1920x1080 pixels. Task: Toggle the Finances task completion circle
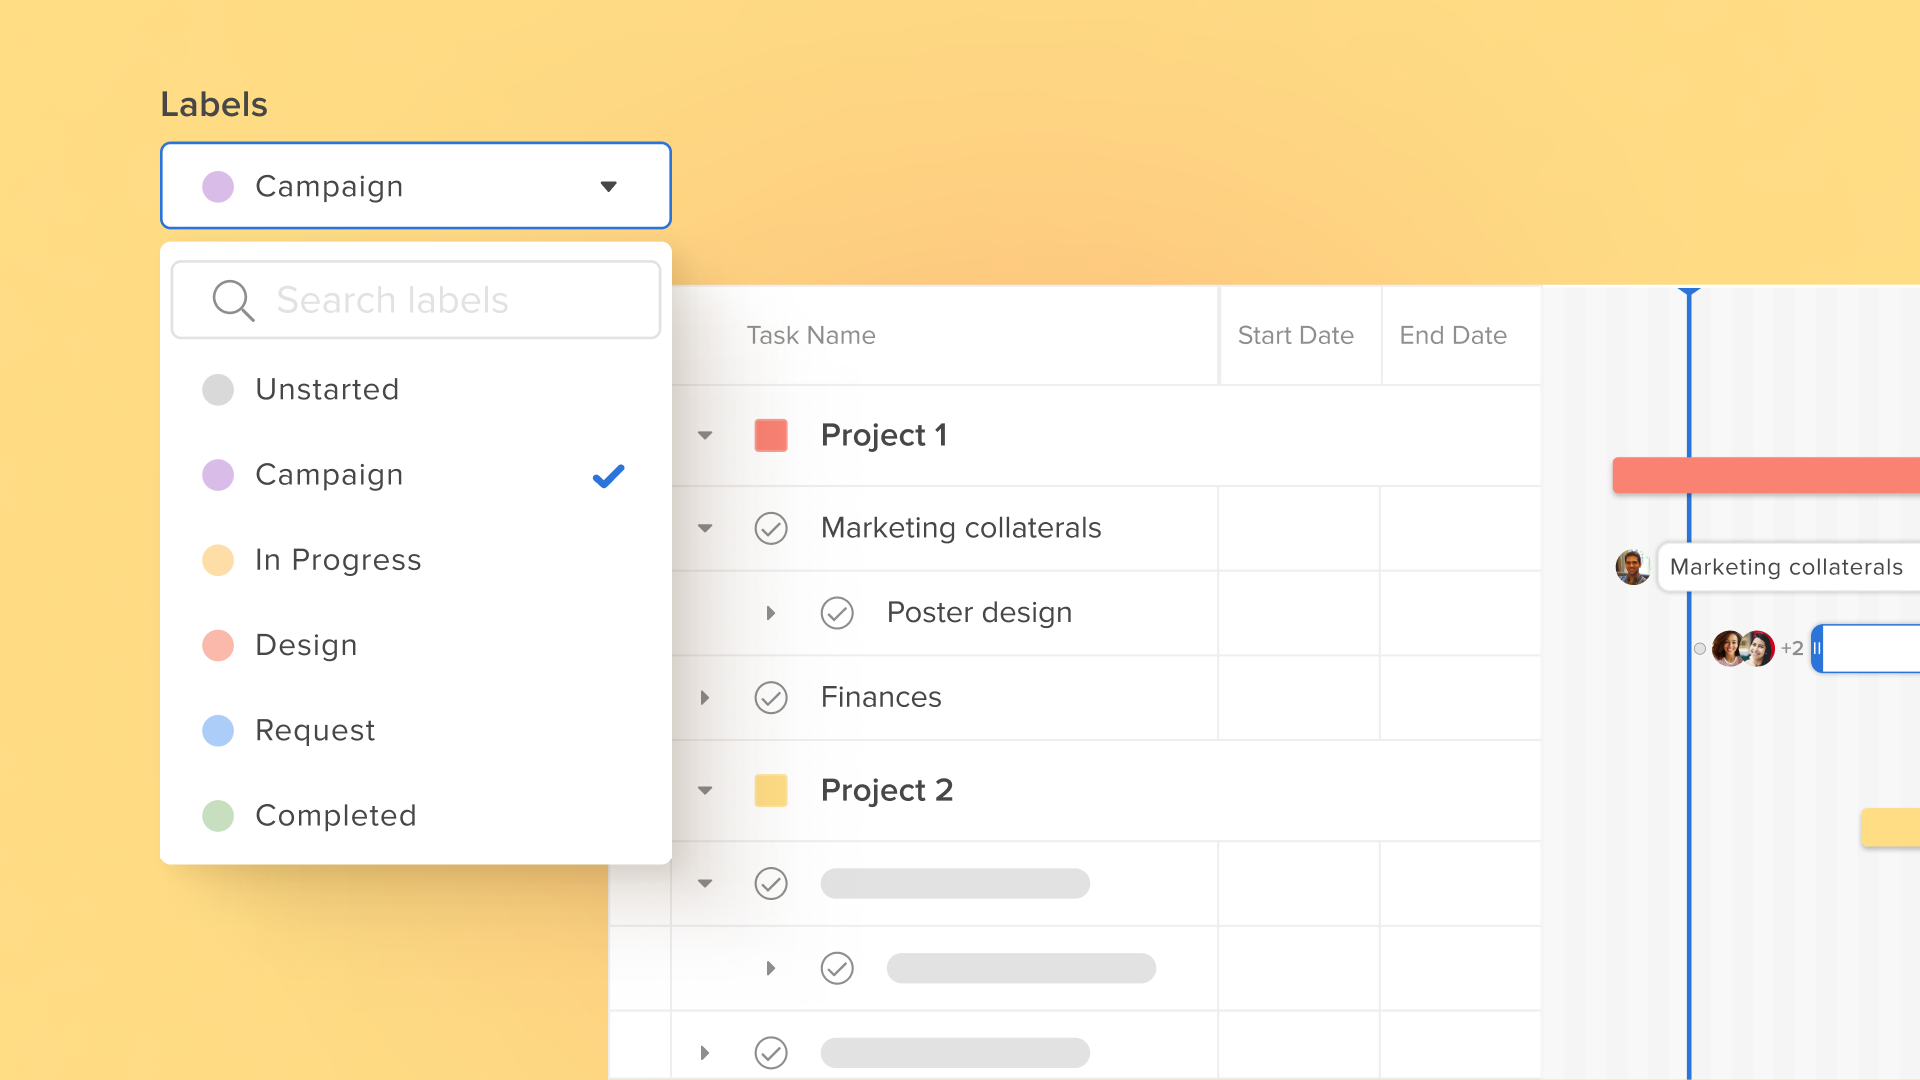point(771,698)
